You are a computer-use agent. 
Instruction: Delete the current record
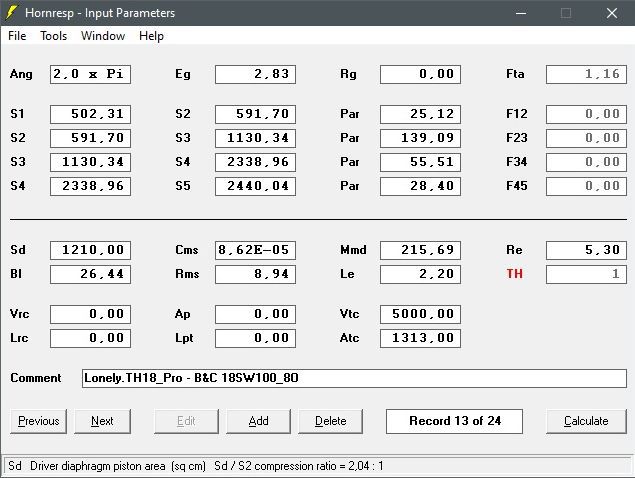[x=331, y=421]
